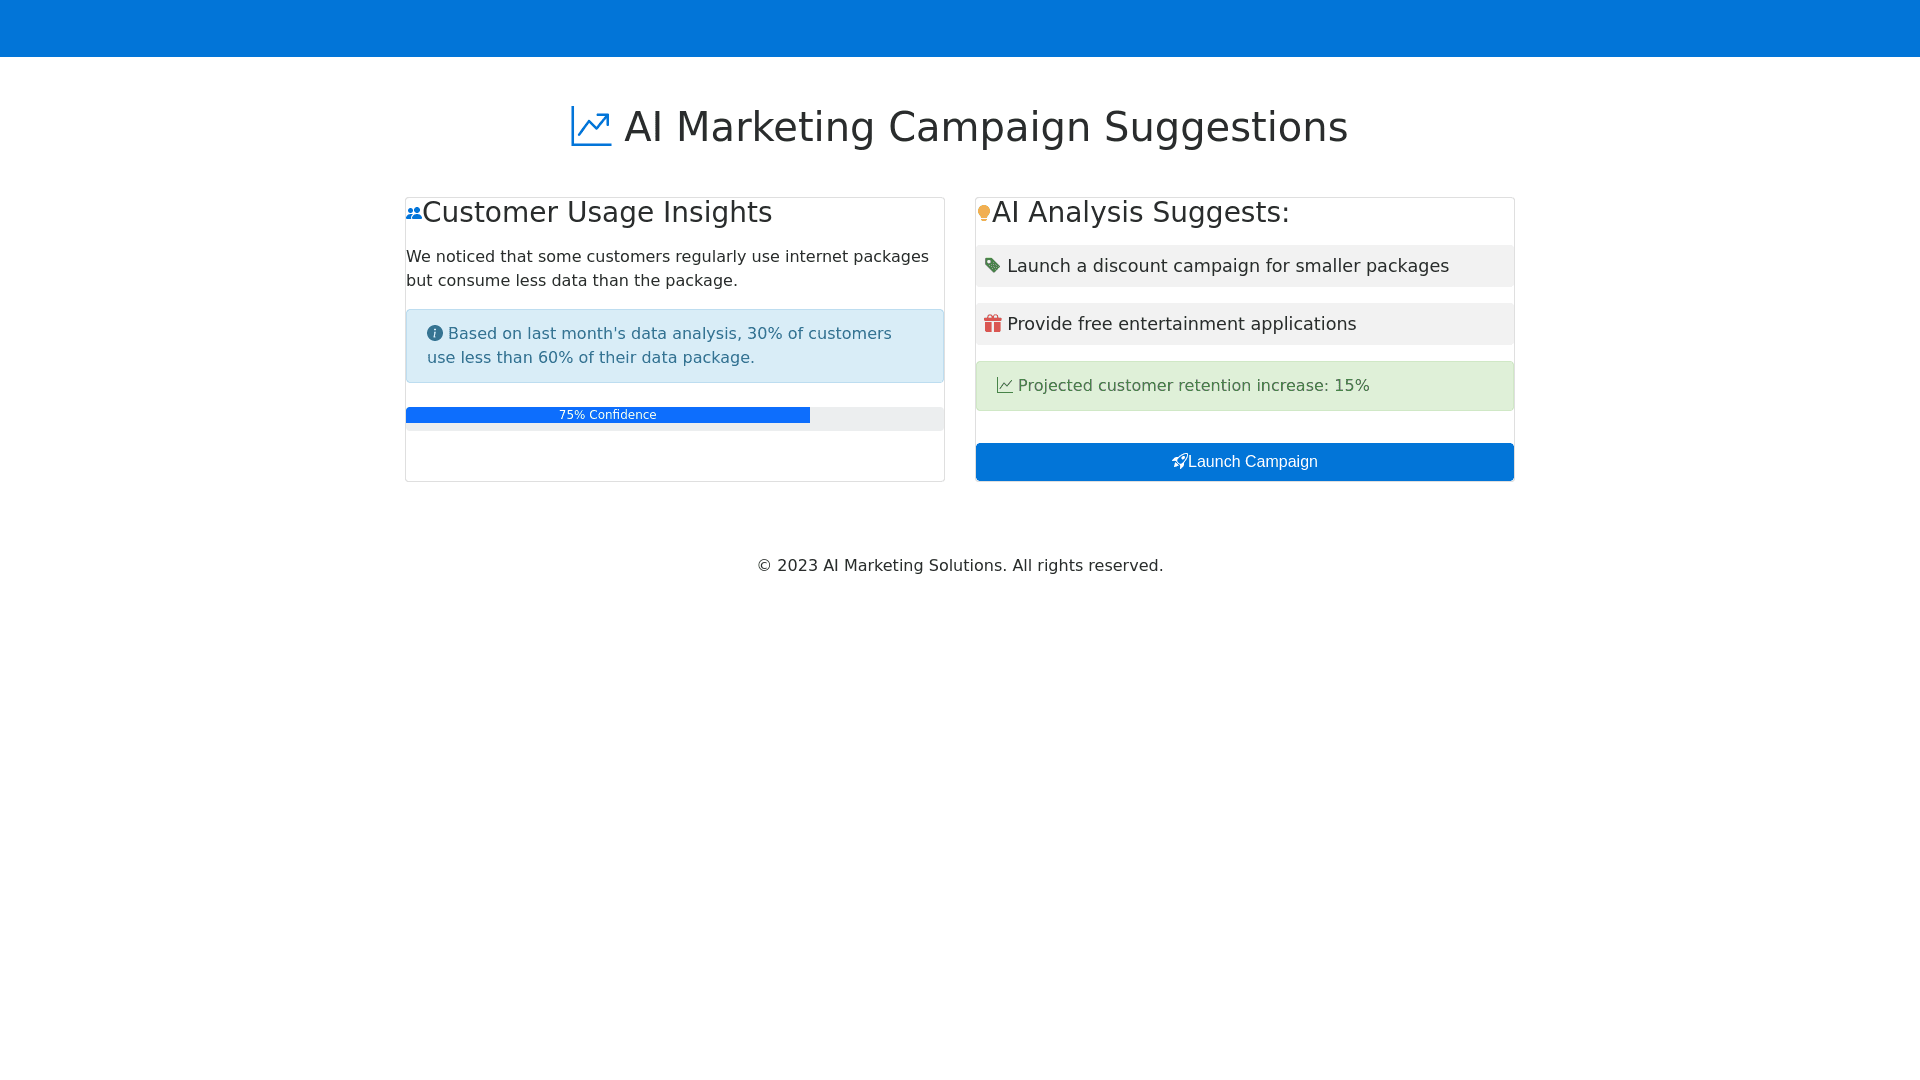The width and height of the screenshot is (1920, 1080).
Task: Click the footer copyright text
Action: tap(960, 566)
